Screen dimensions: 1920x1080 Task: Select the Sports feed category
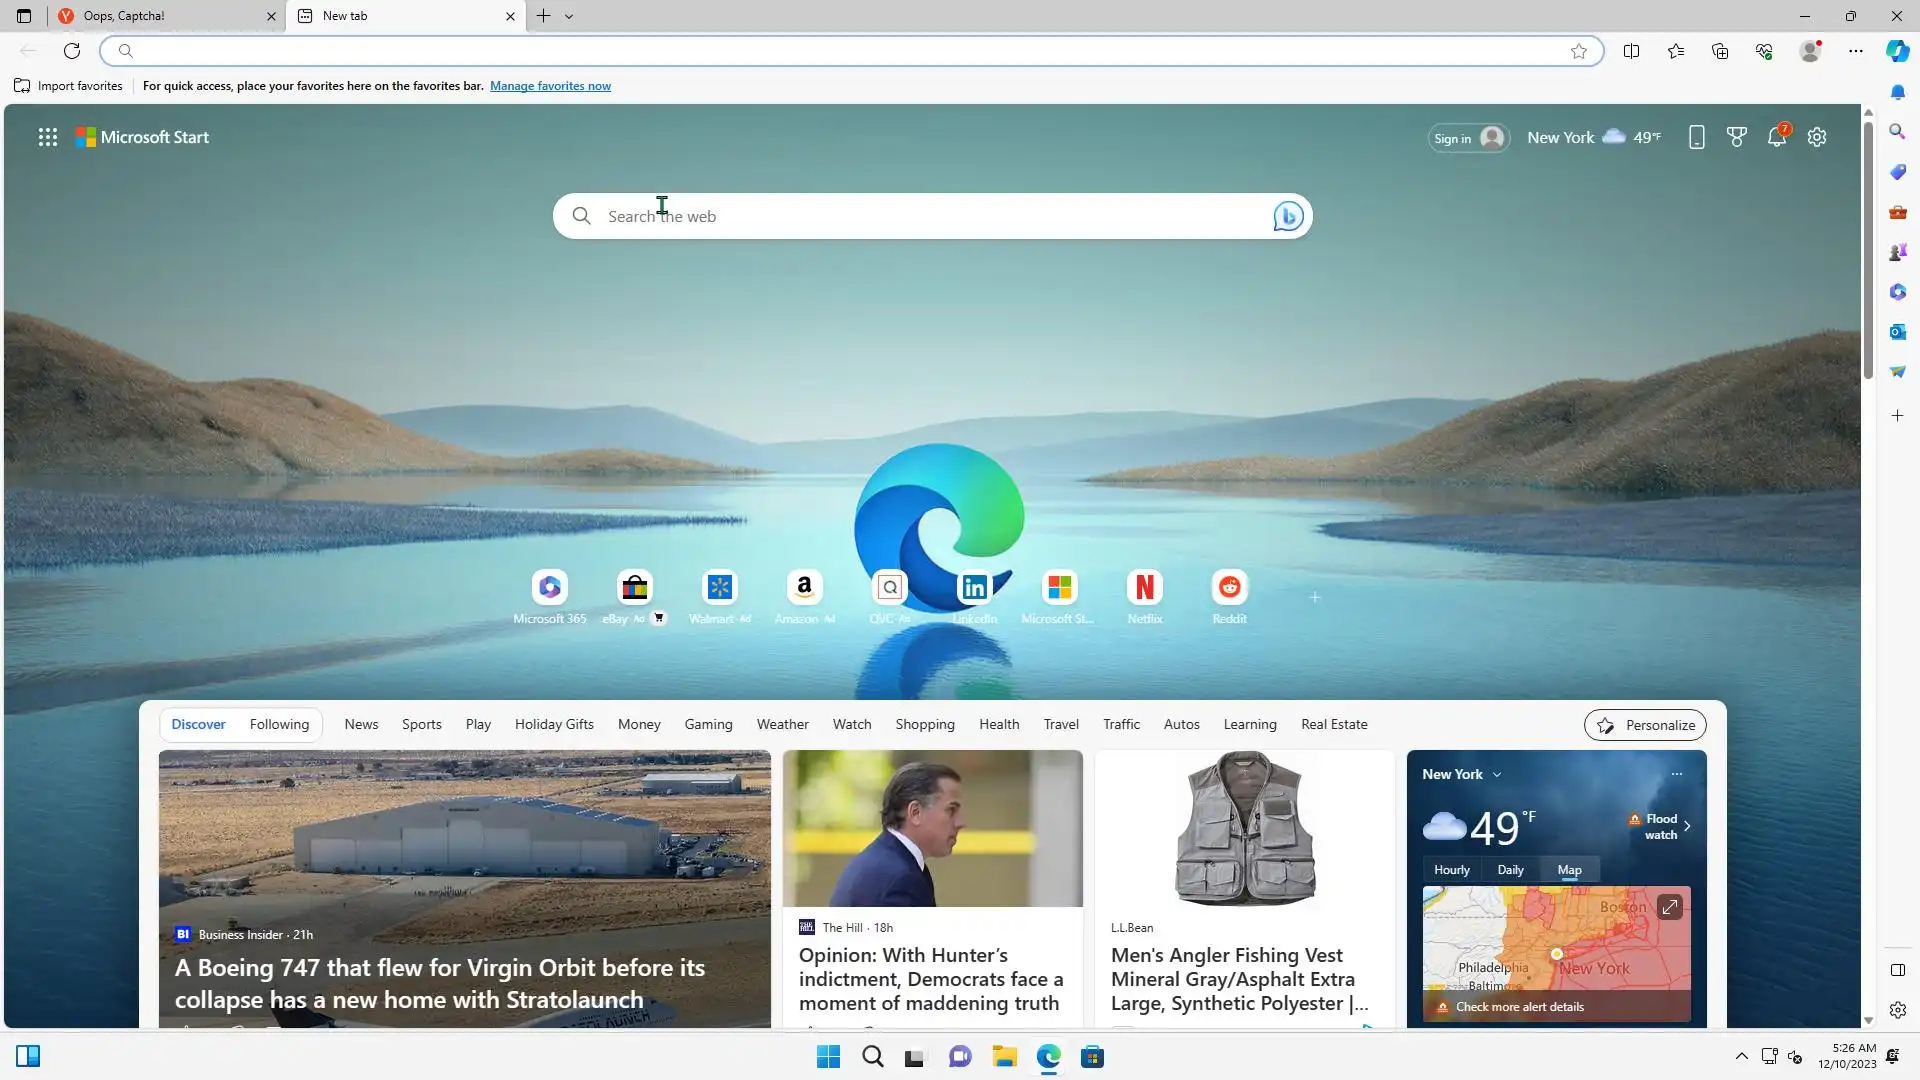click(421, 725)
